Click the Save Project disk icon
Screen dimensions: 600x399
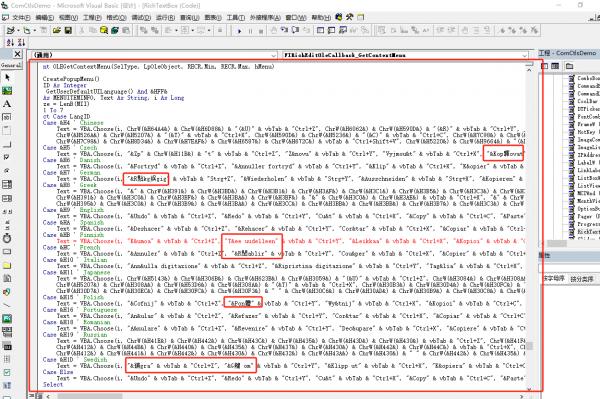[68, 30]
